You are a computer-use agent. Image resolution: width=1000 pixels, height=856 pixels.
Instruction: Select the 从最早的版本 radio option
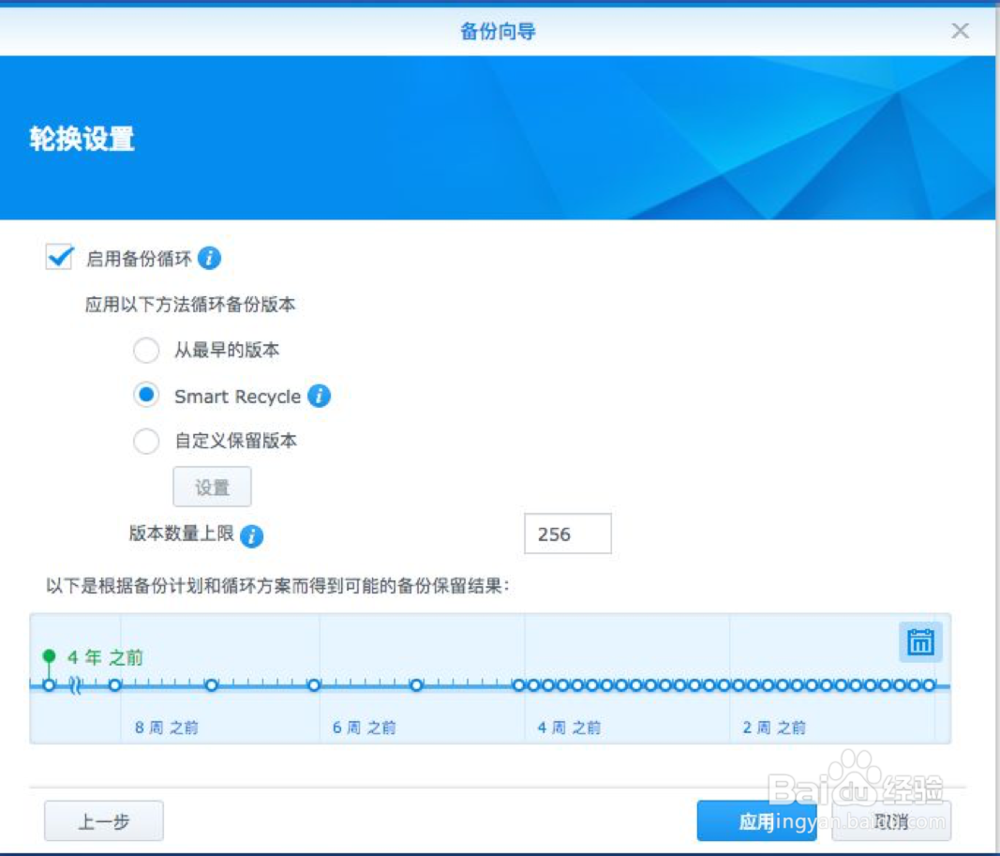[x=146, y=350]
